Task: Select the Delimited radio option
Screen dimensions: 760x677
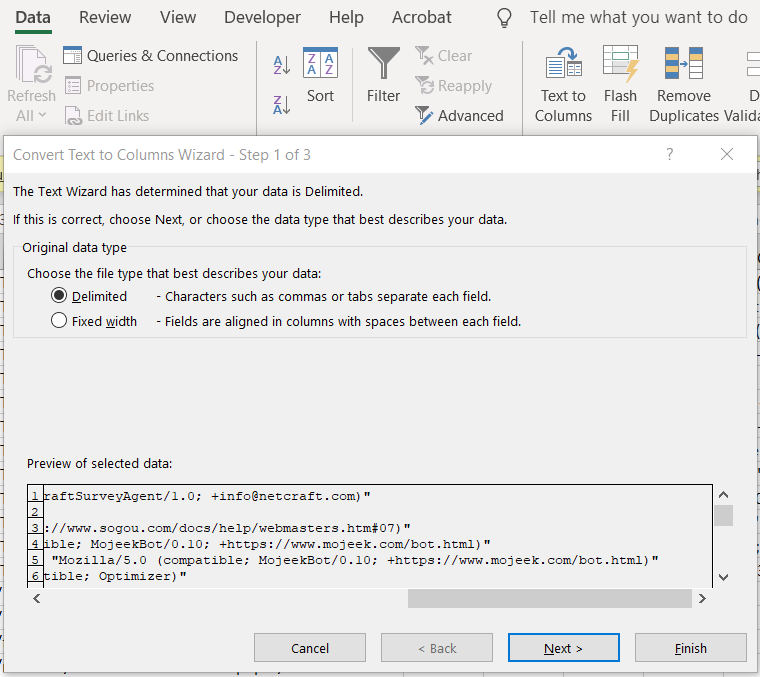Action: (x=59, y=296)
